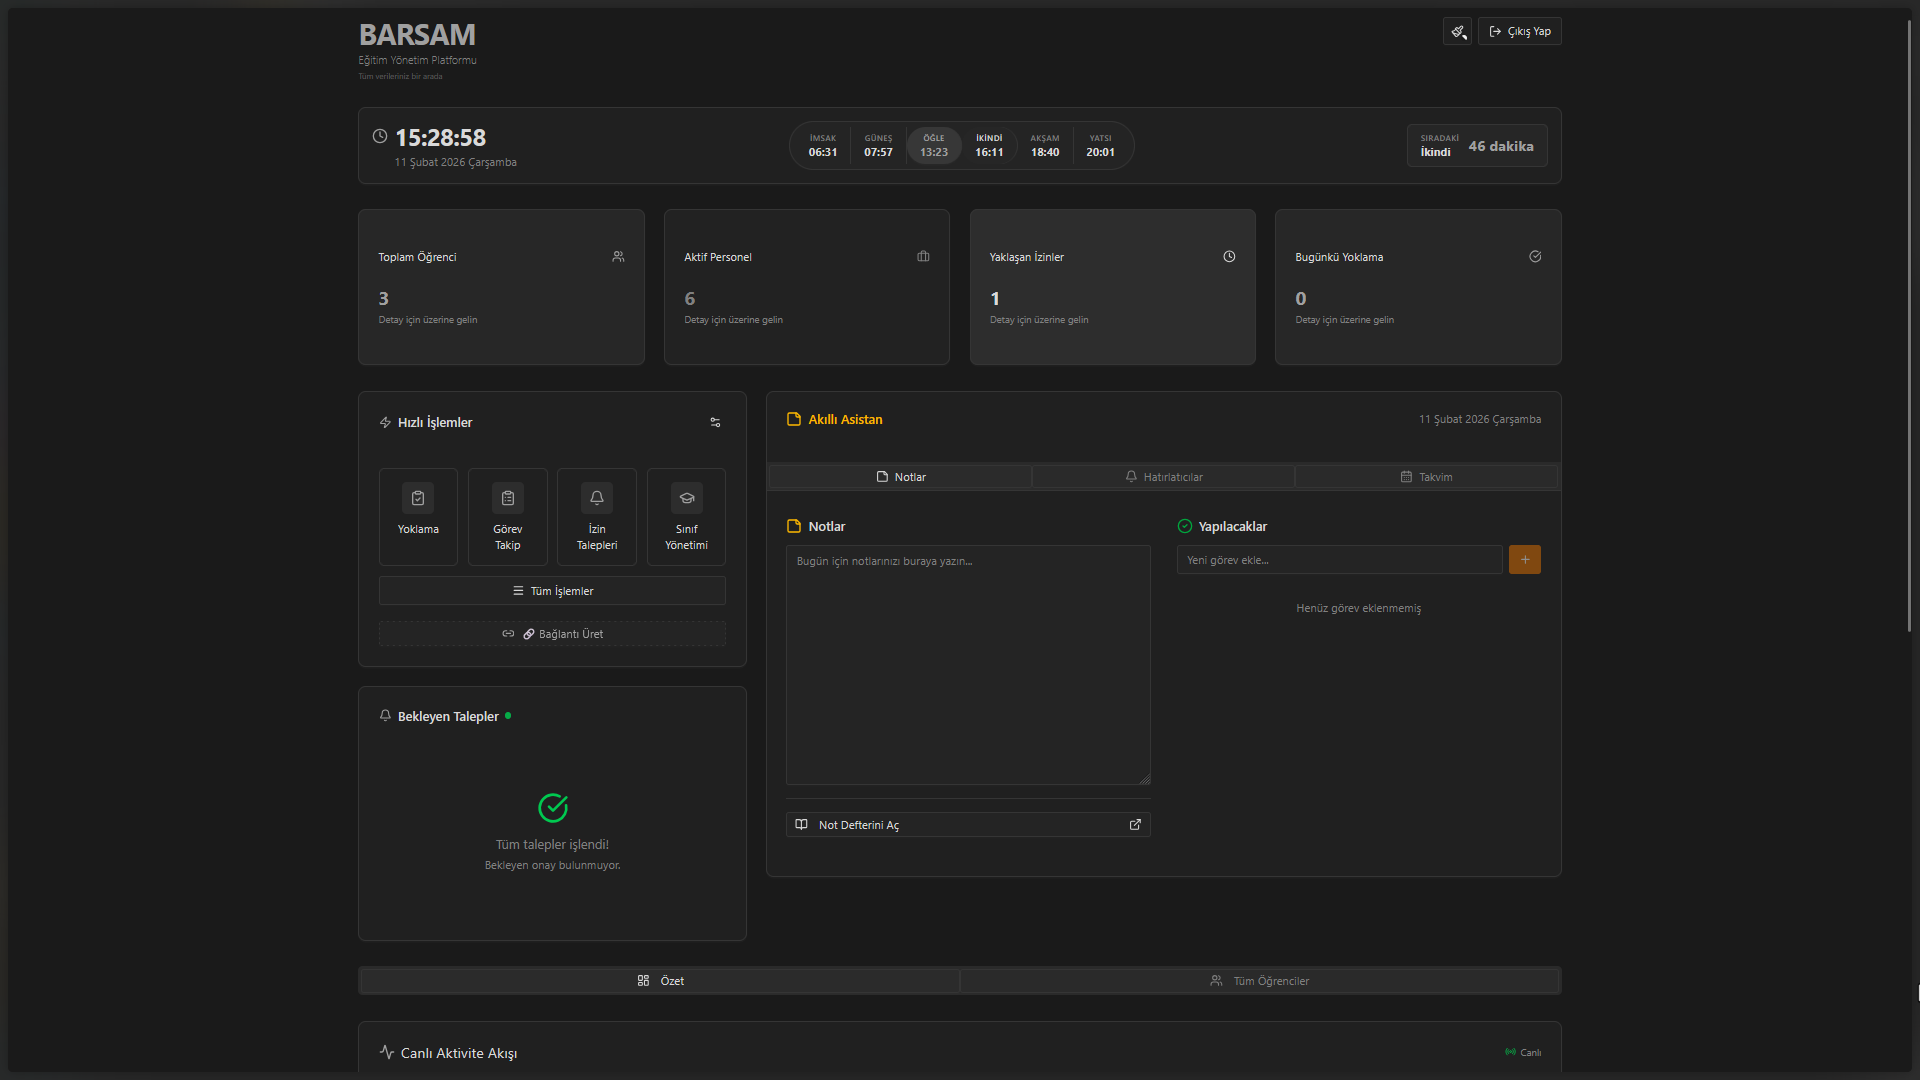Click the Hızlı İşlemler settings sliders icon

coord(715,423)
